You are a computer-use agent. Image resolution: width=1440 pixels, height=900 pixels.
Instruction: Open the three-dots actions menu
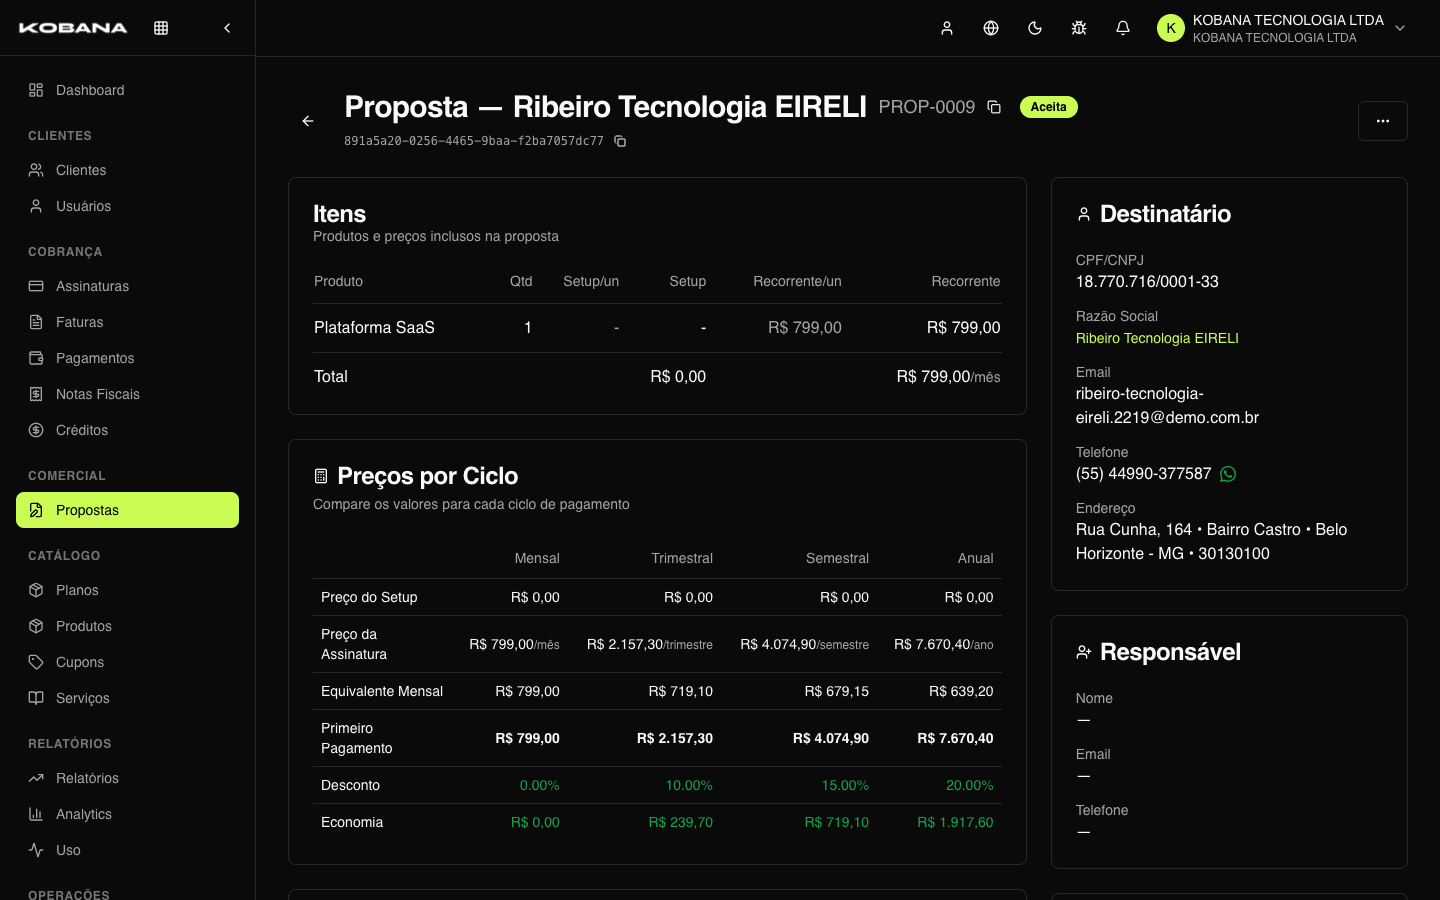(x=1383, y=121)
